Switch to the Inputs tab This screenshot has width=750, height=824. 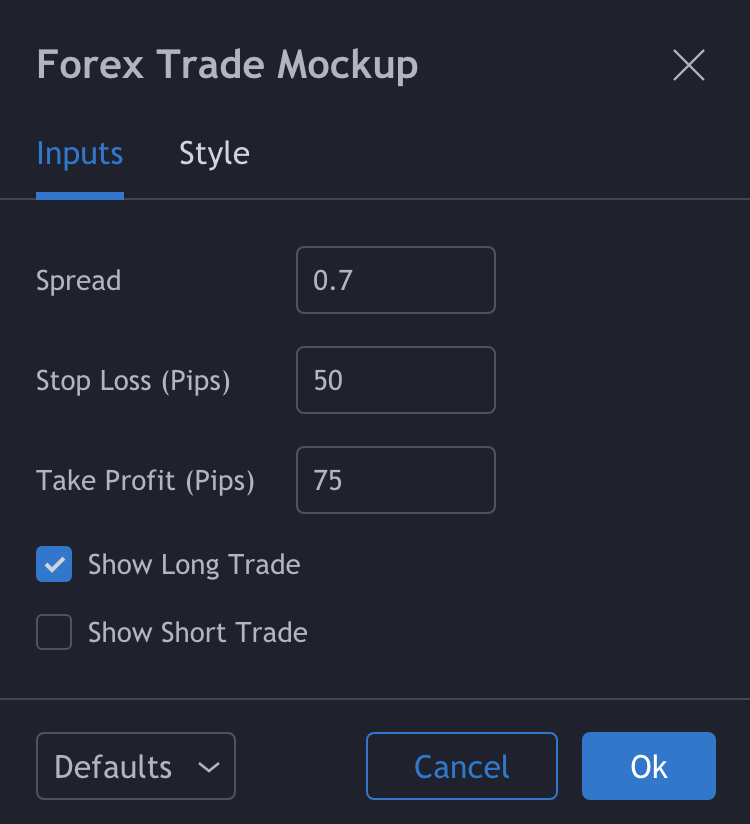80,154
